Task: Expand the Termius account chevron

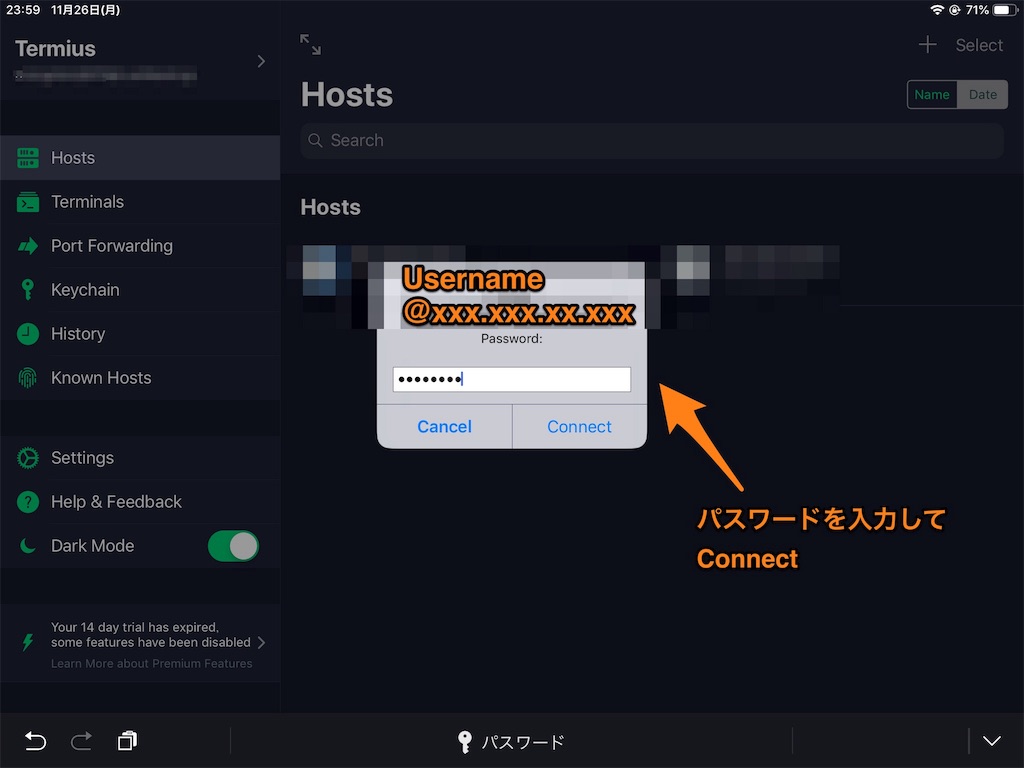Action: click(x=261, y=61)
